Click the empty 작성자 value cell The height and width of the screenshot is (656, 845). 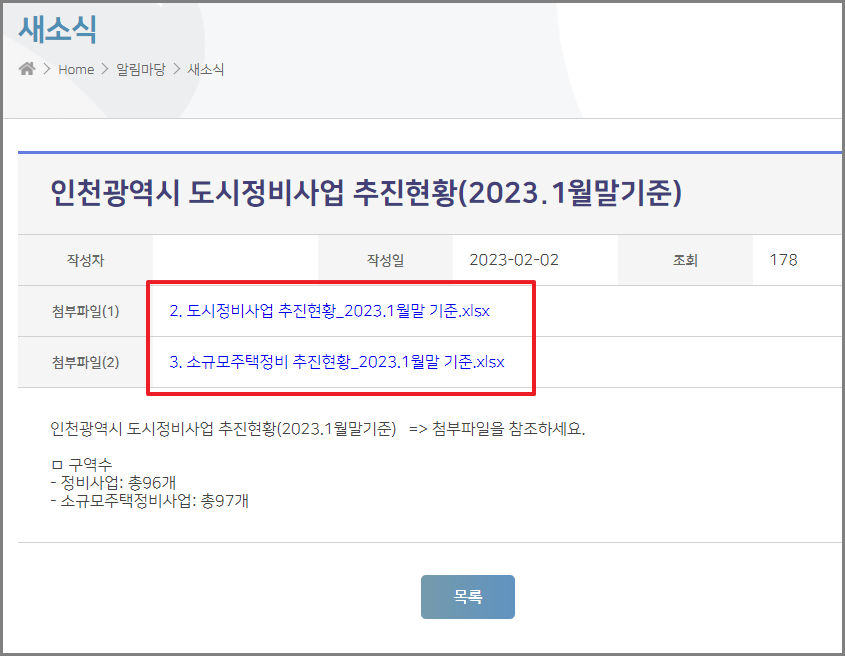click(235, 260)
